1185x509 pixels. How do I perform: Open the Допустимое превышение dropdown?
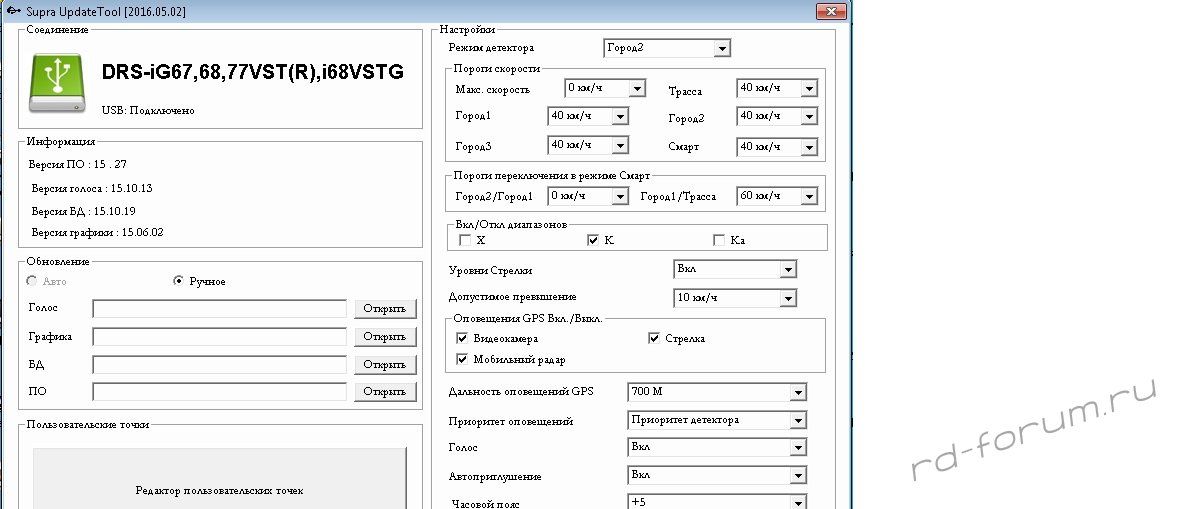click(x=735, y=298)
